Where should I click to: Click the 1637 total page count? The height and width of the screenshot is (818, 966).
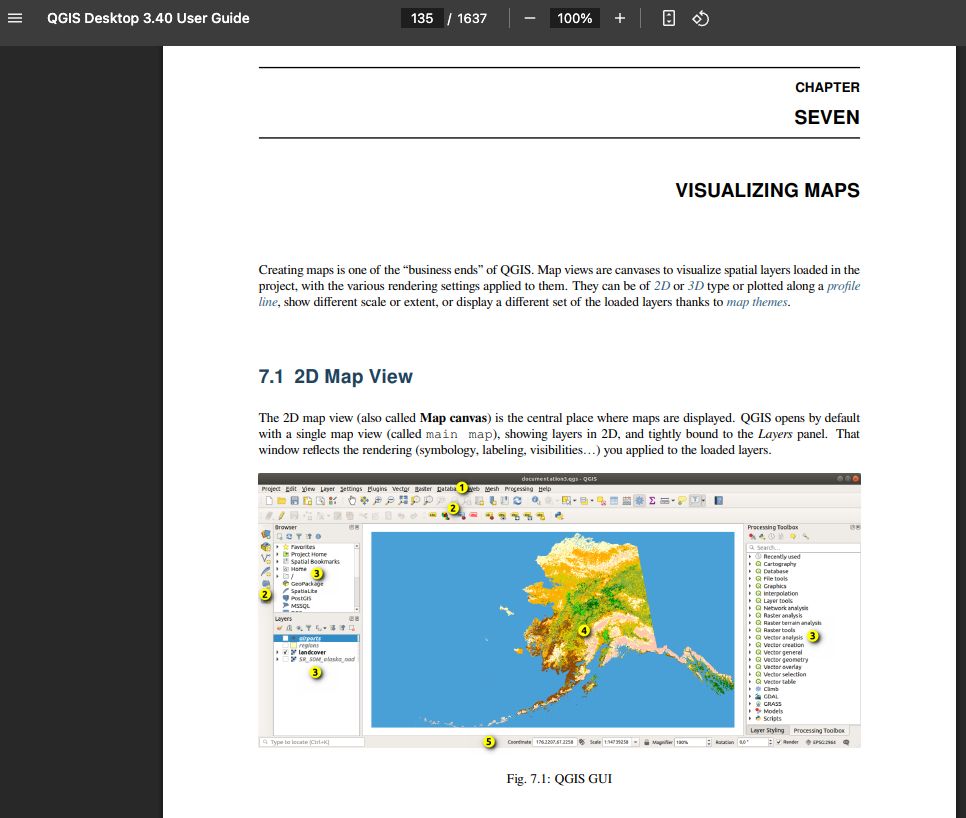pyautogui.click(x=472, y=18)
